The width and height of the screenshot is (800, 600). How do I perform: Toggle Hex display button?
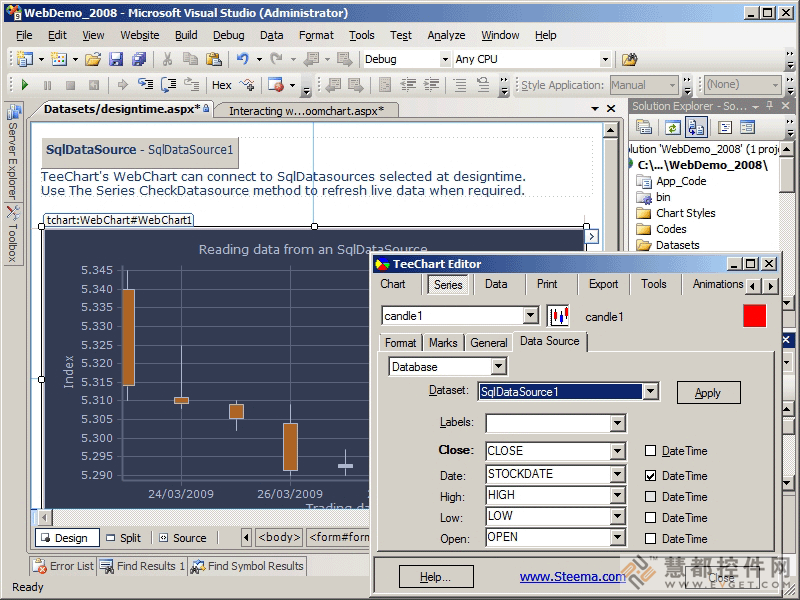(221, 85)
